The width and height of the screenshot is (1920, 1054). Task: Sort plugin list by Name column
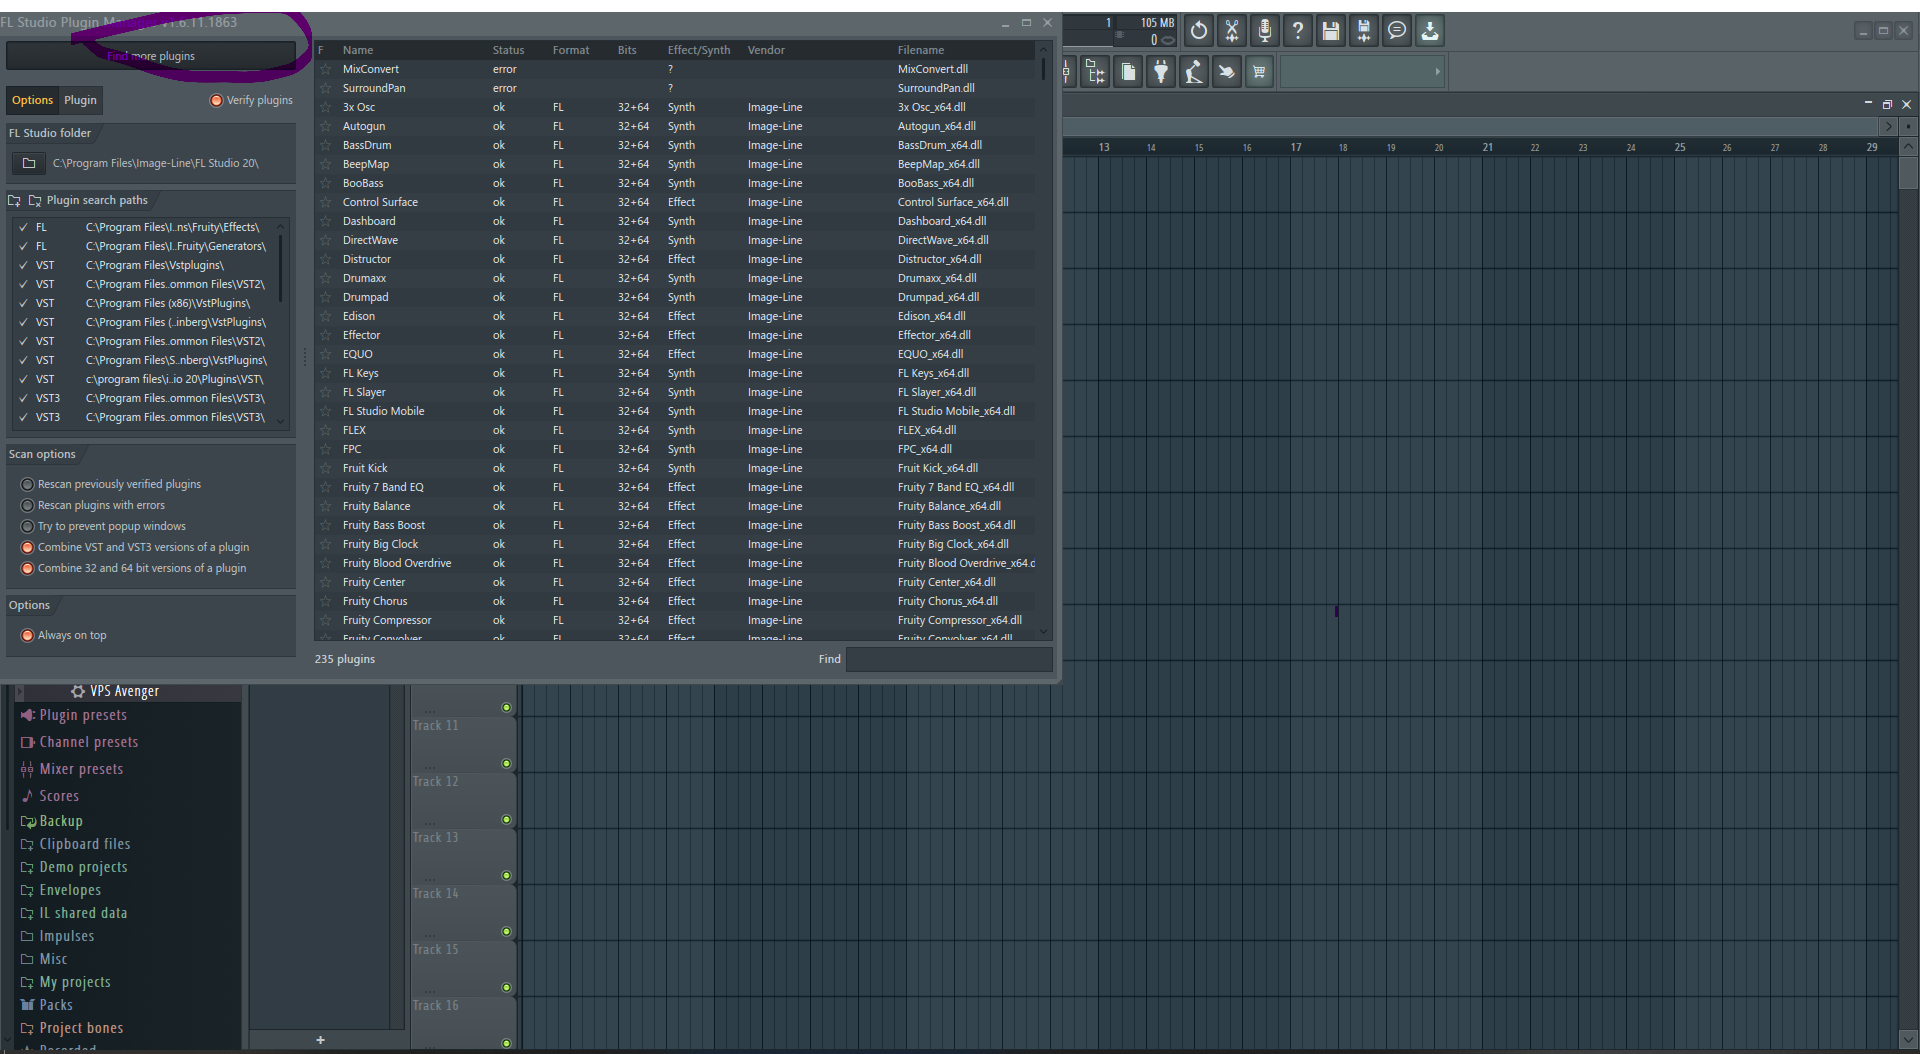tap(358, 50)
